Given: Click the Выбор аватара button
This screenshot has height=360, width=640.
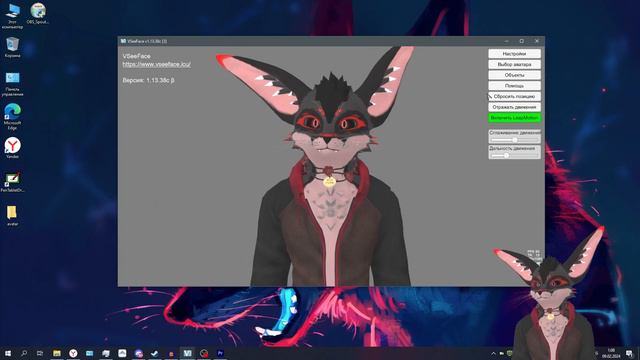Looking at the screenshot, I should 514,64.
